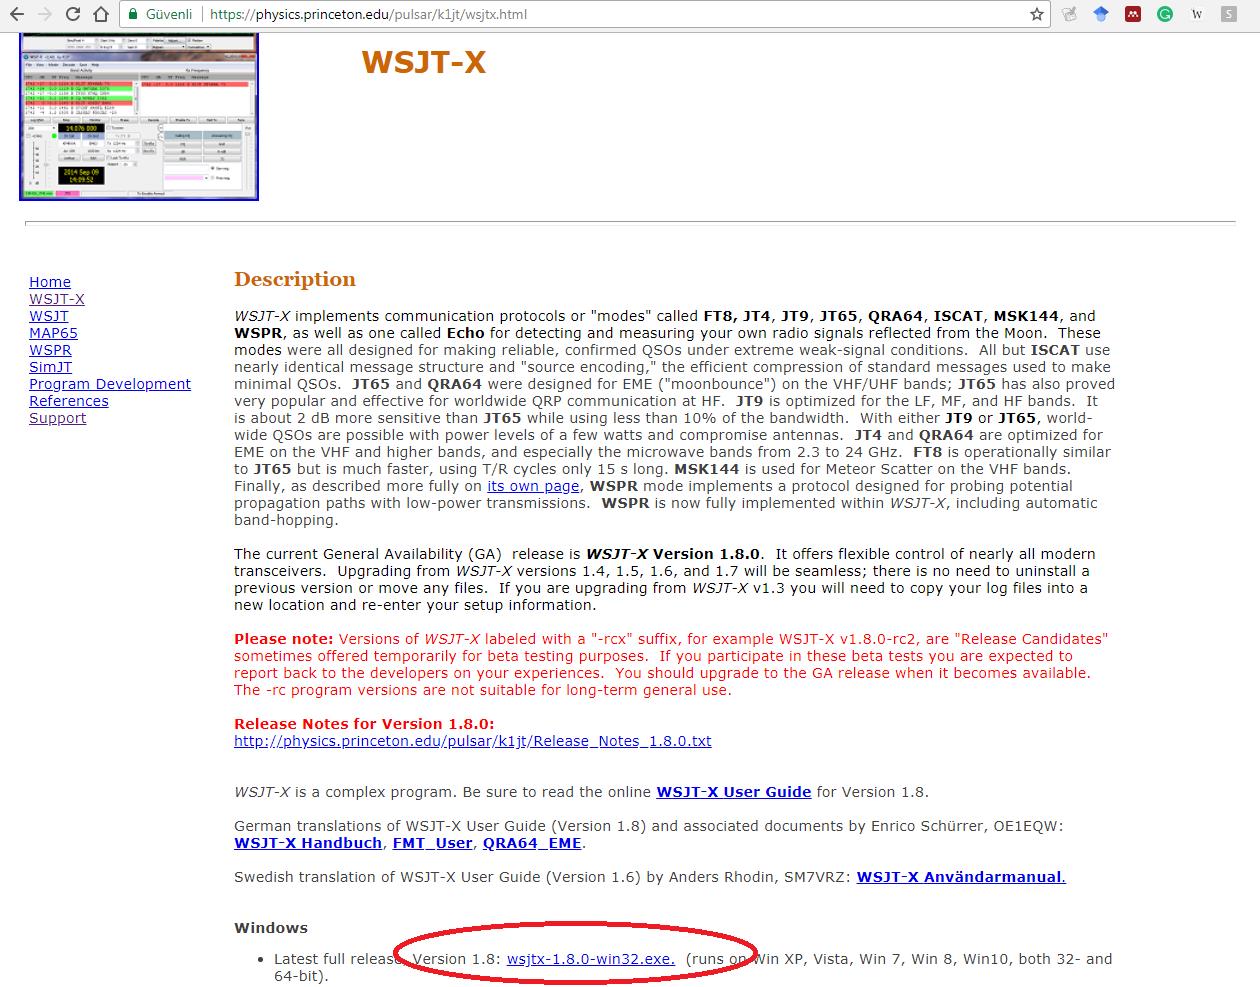Click the S extension icon

pos(1228,14)
